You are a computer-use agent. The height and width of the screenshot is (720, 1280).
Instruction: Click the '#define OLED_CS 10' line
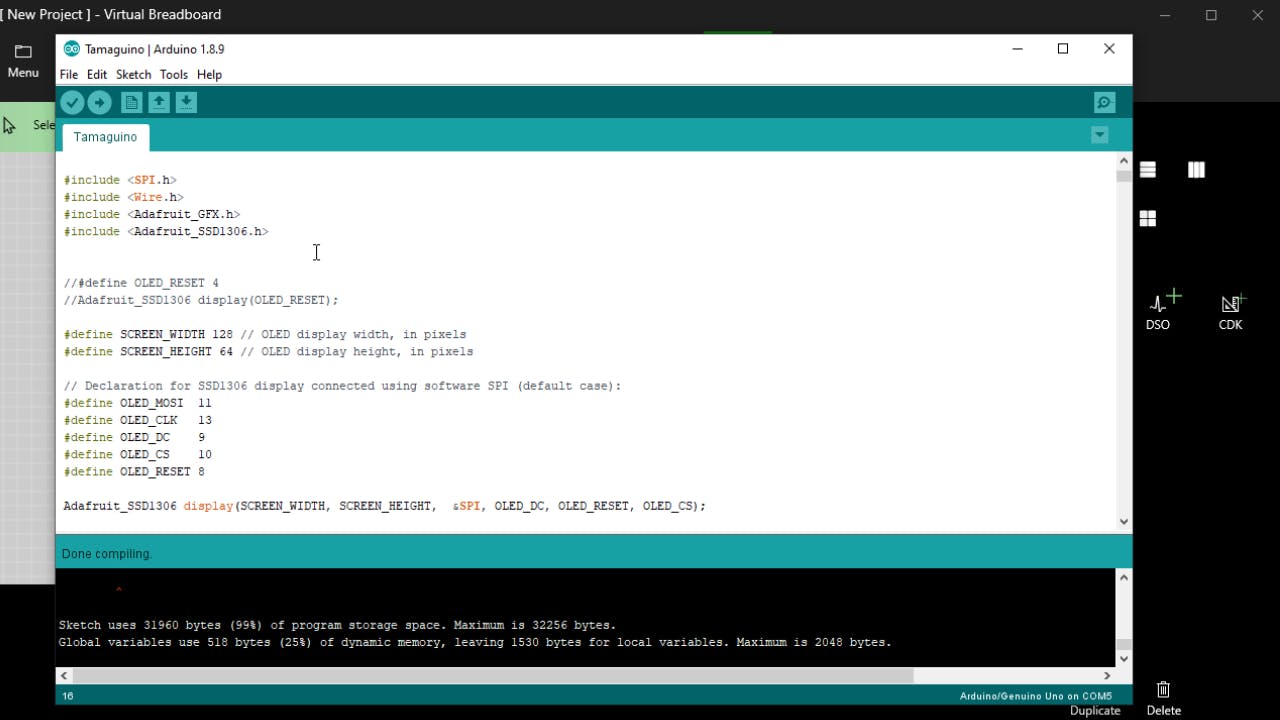click(138, 454)
